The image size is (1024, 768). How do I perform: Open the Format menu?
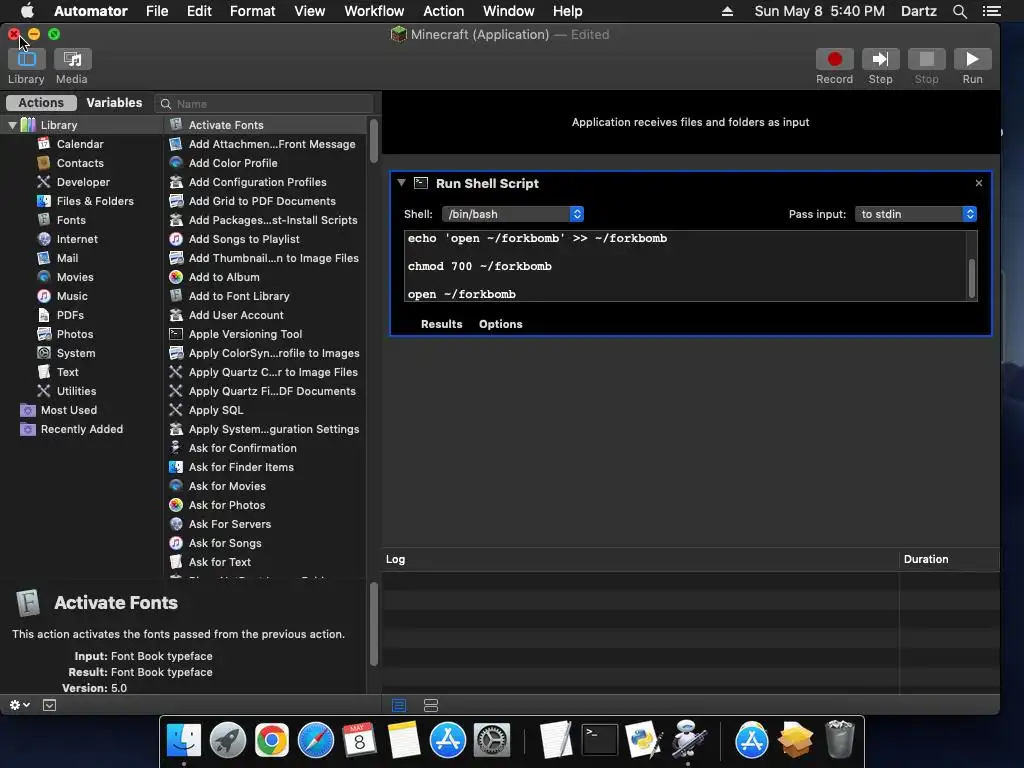tap(252, 11)
